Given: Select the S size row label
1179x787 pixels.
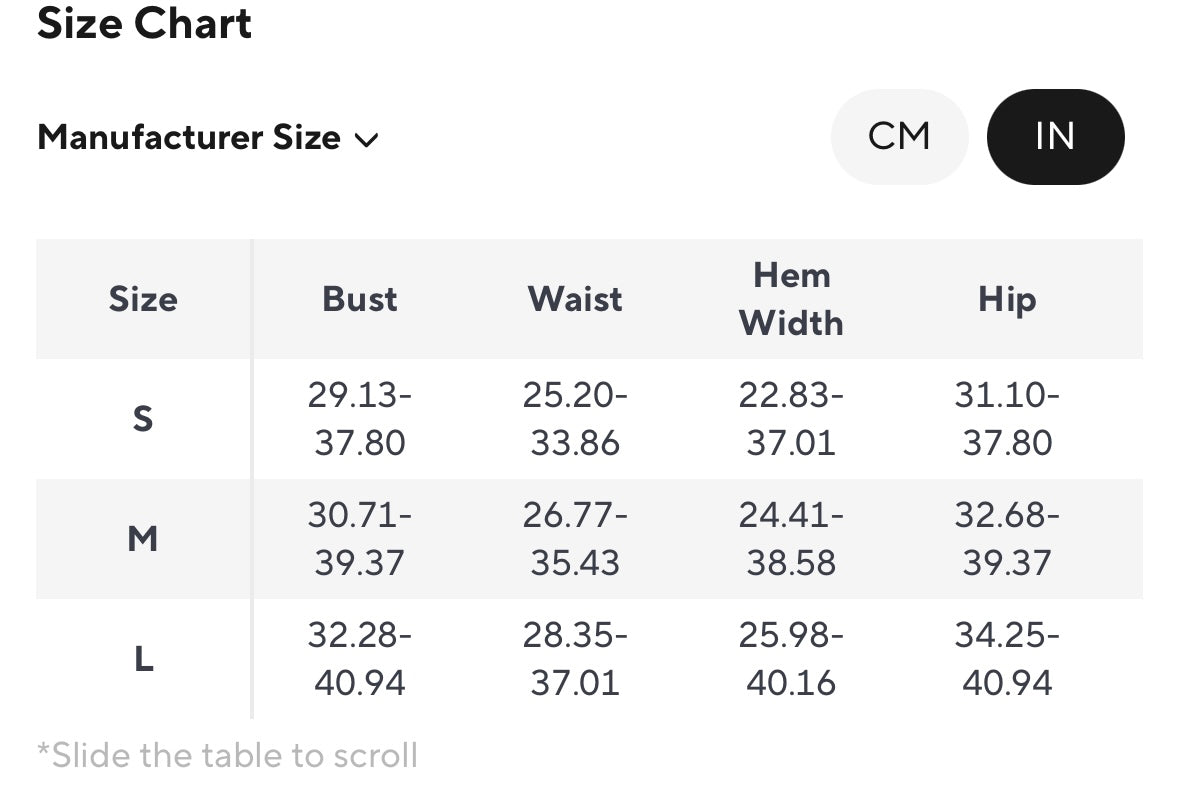Looking at the screenshot, I should point(143,419).
